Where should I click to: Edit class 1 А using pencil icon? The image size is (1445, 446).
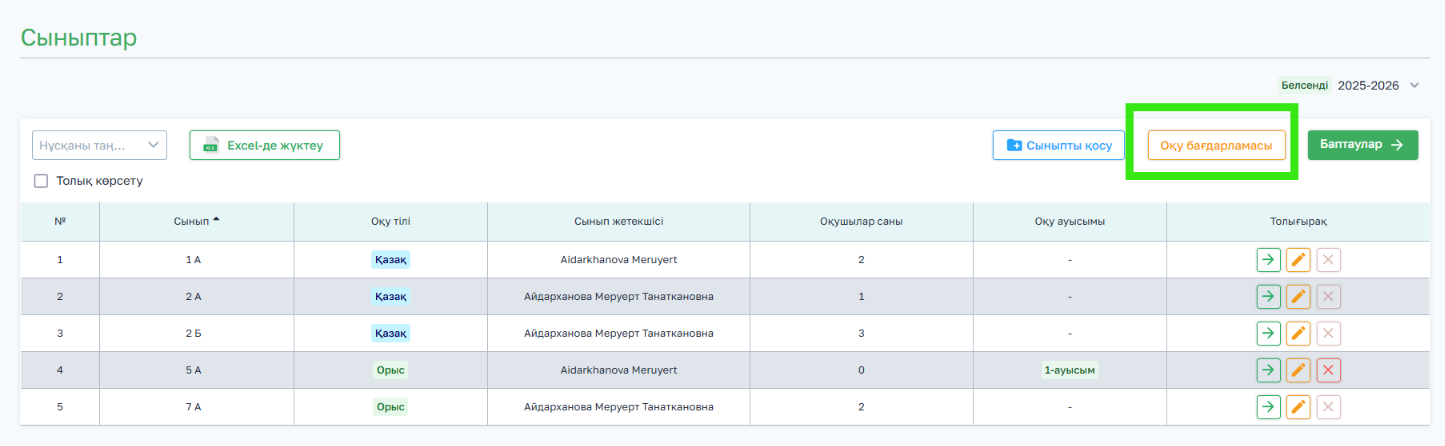point(1298,260)
